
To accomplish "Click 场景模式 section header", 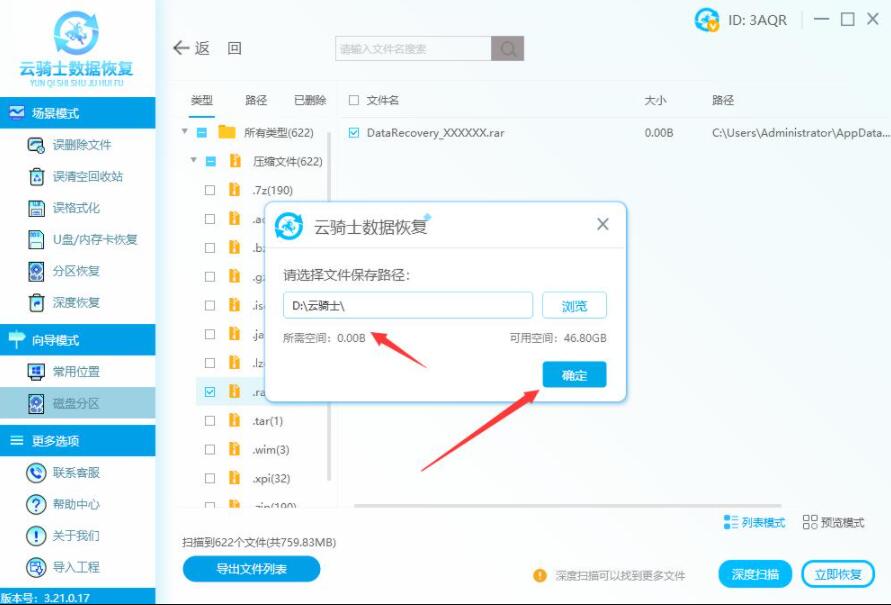I will click(77, 113).
